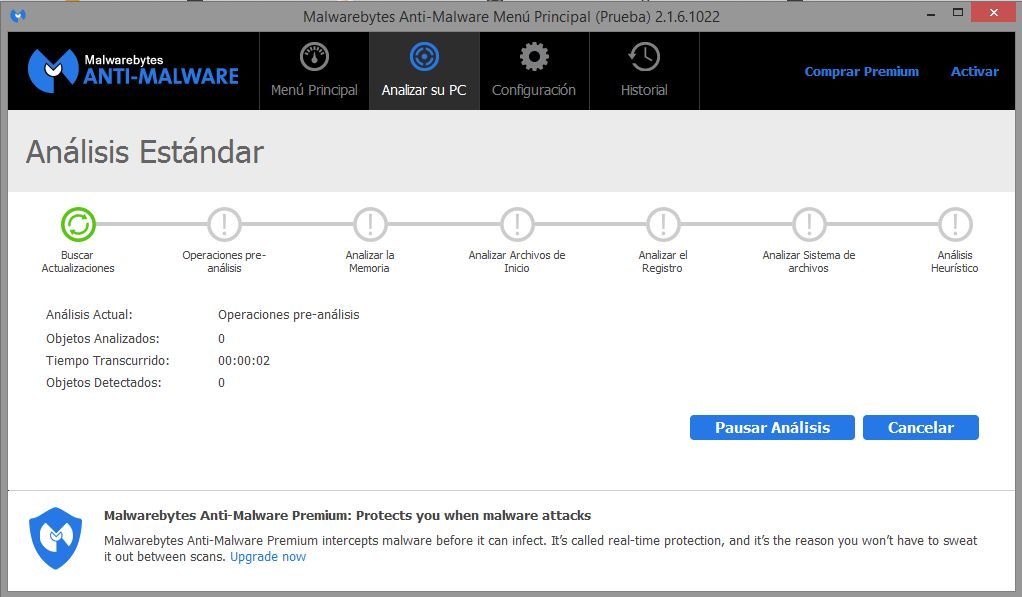The image size is (1022, 597).
Task: Click the Tiempo Transcurrido label
Action: pyautogui.click(x=108, y=361)
